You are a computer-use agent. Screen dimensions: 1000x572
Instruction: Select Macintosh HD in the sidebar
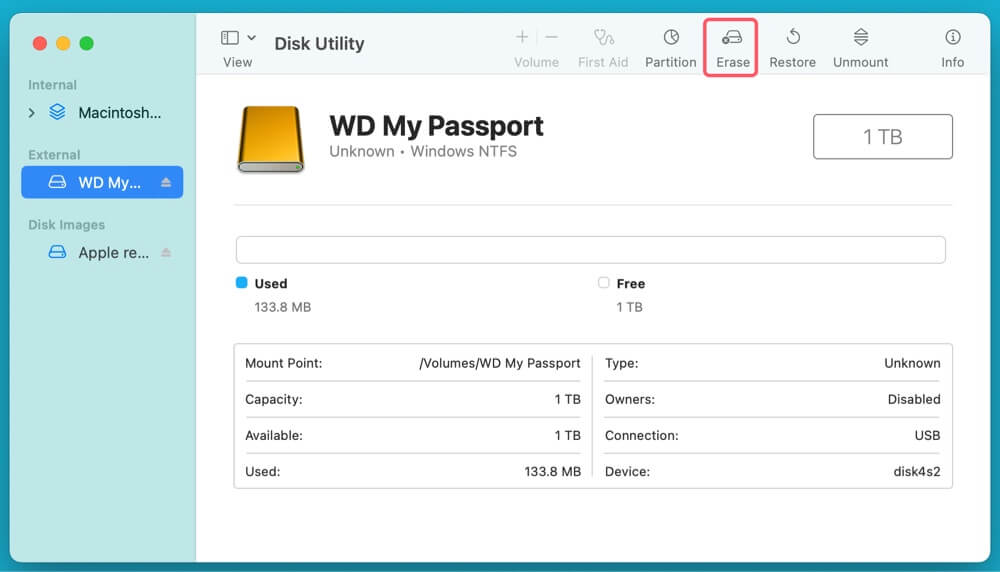click(x=118, y=113)
